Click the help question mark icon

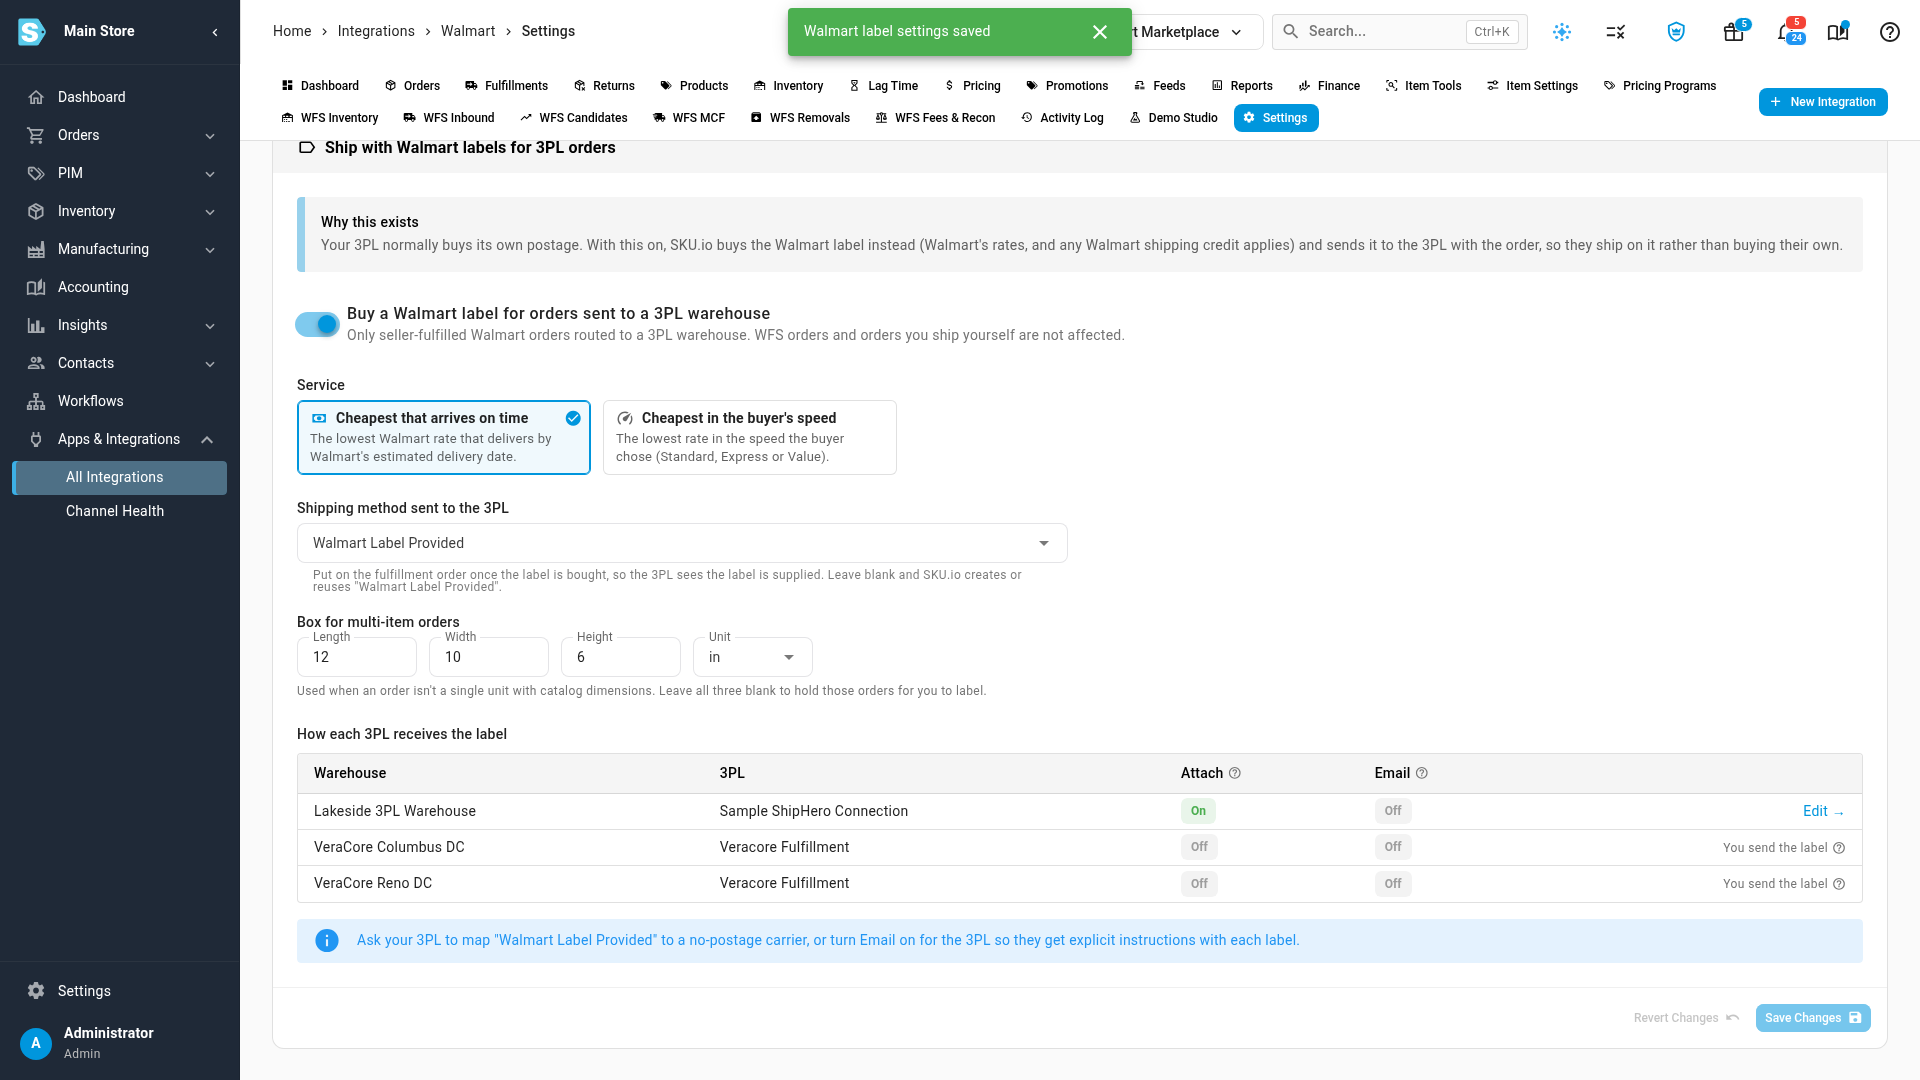(1890, 32)
